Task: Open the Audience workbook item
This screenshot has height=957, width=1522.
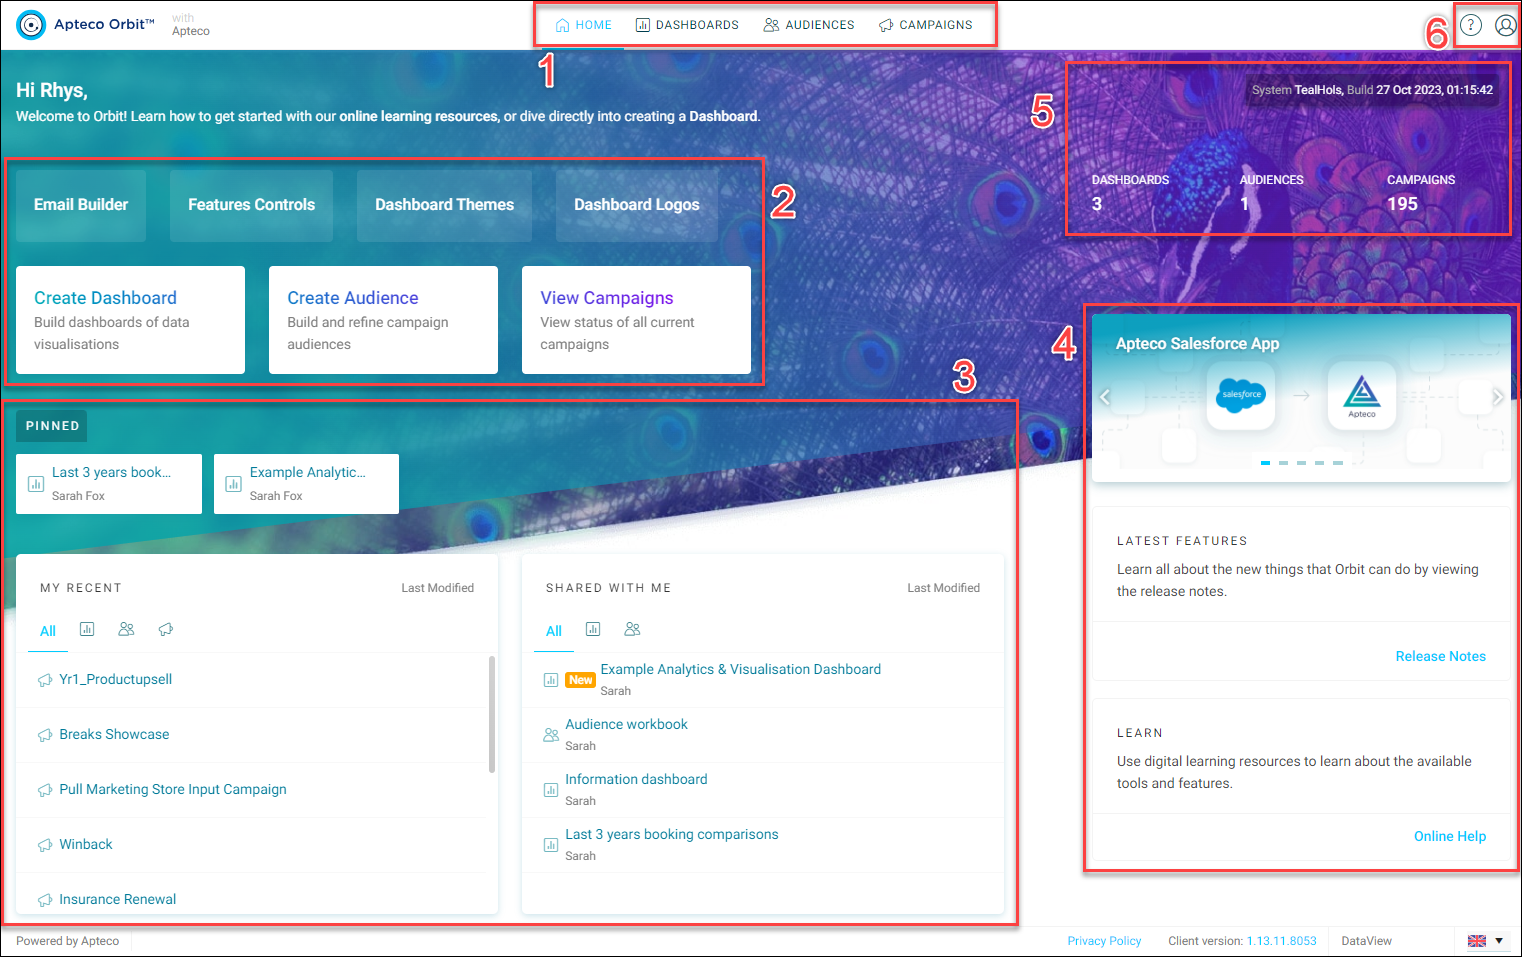Action: (x=626, y=725)
